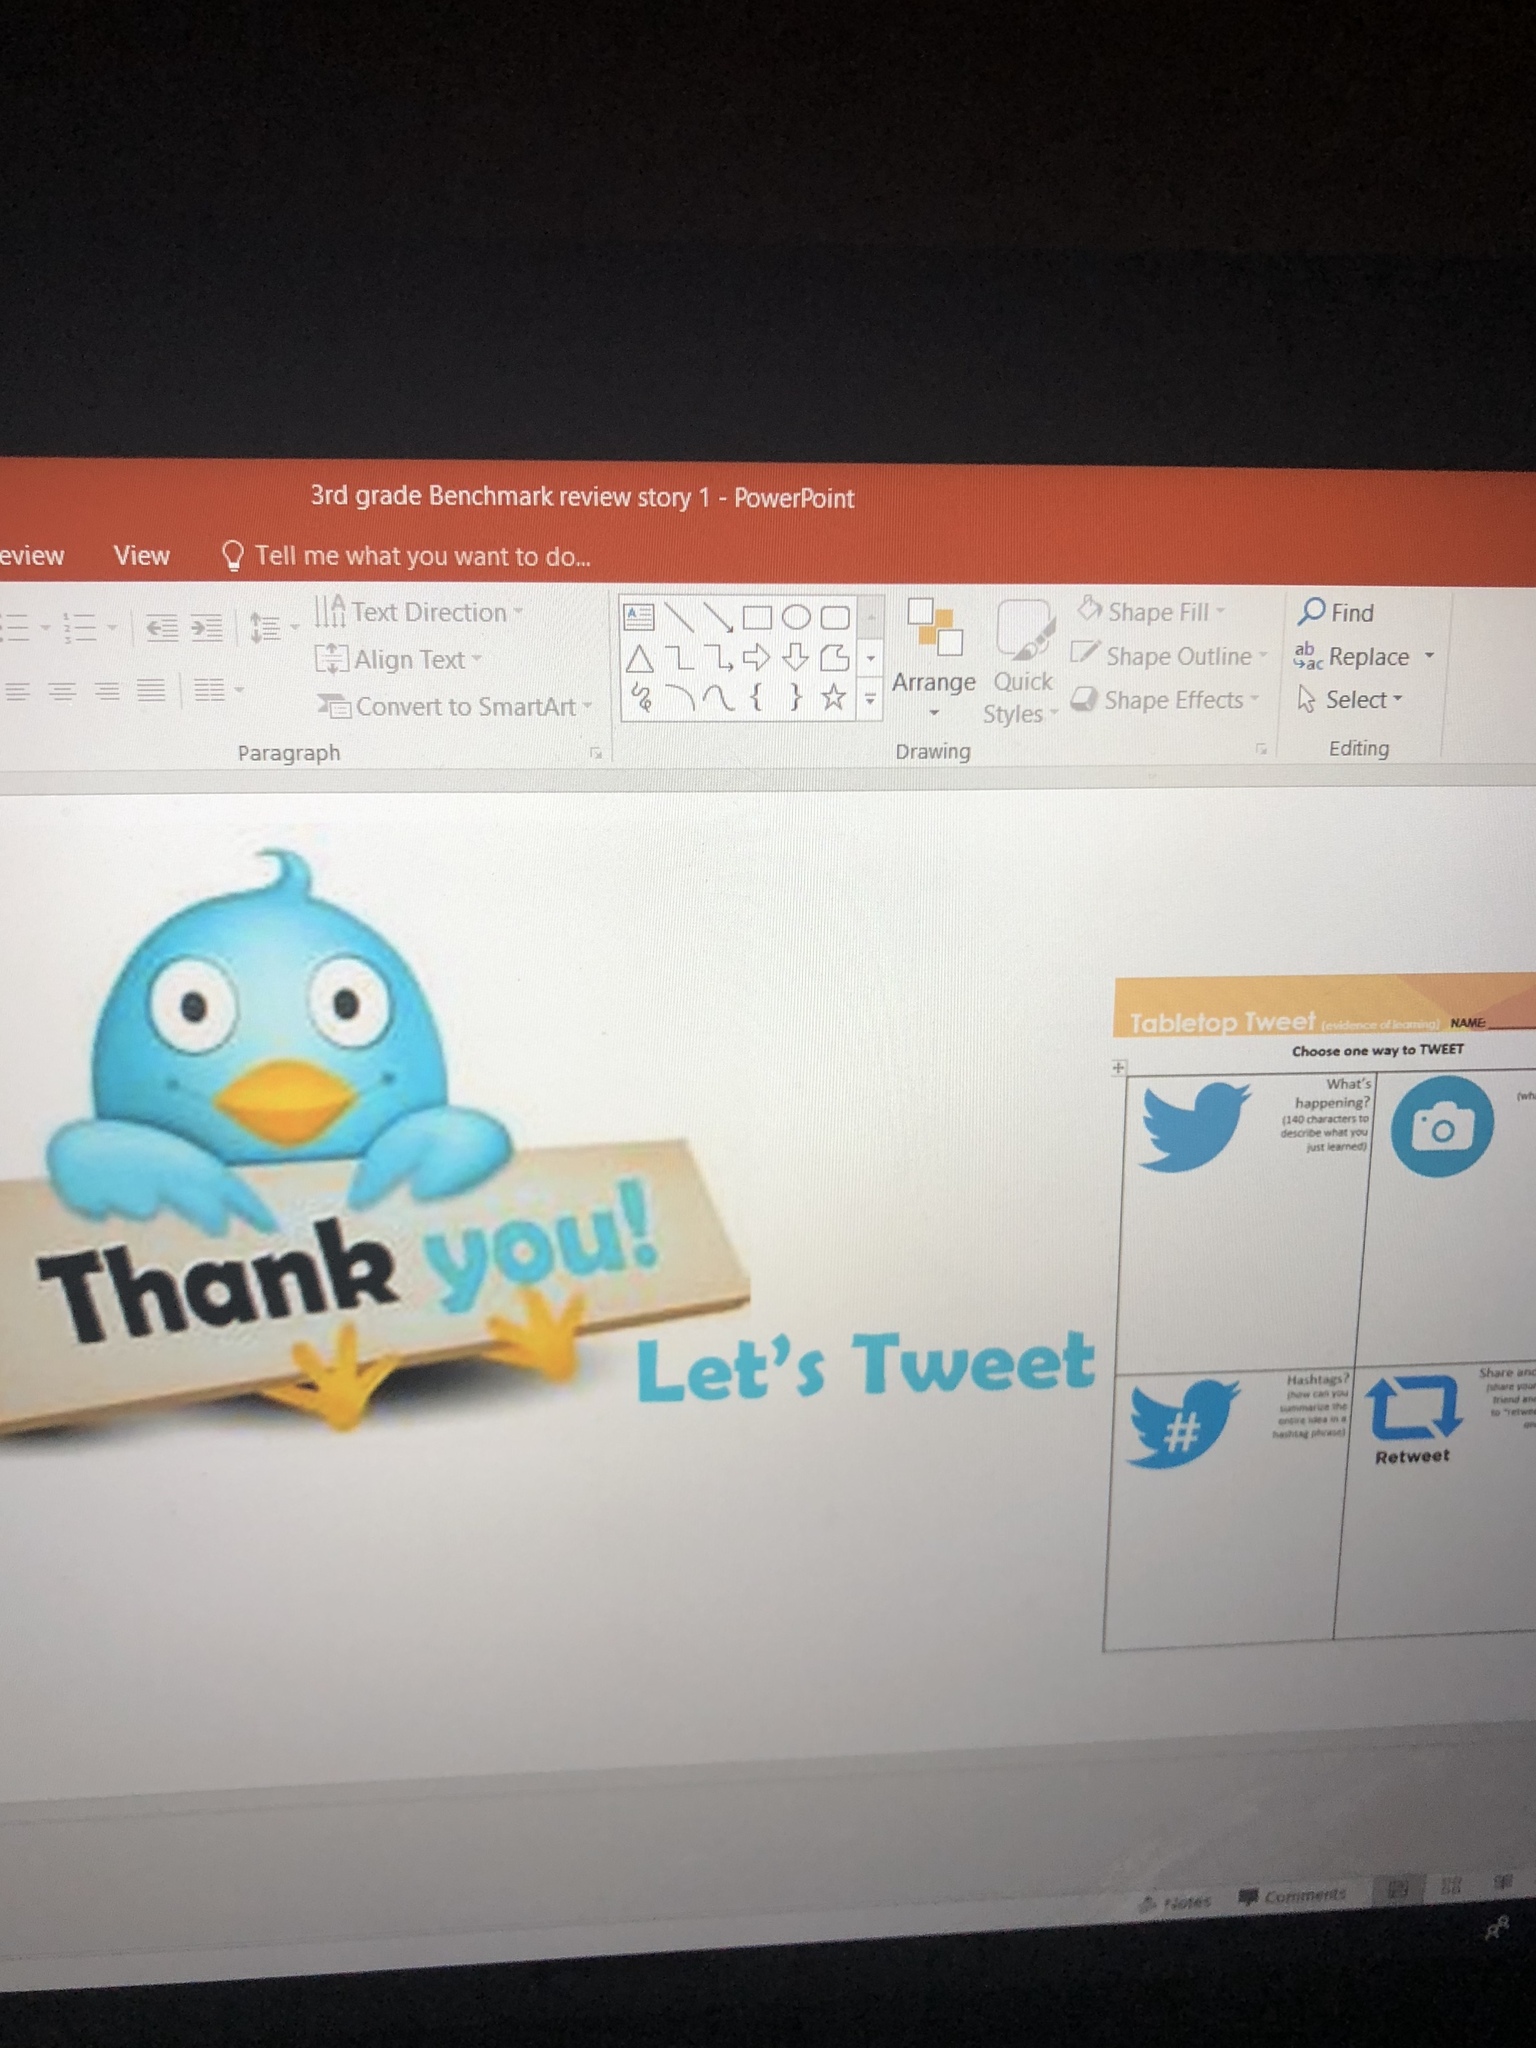Increase the list indent level
The image size is (1536, 2048).
(207, 628)
